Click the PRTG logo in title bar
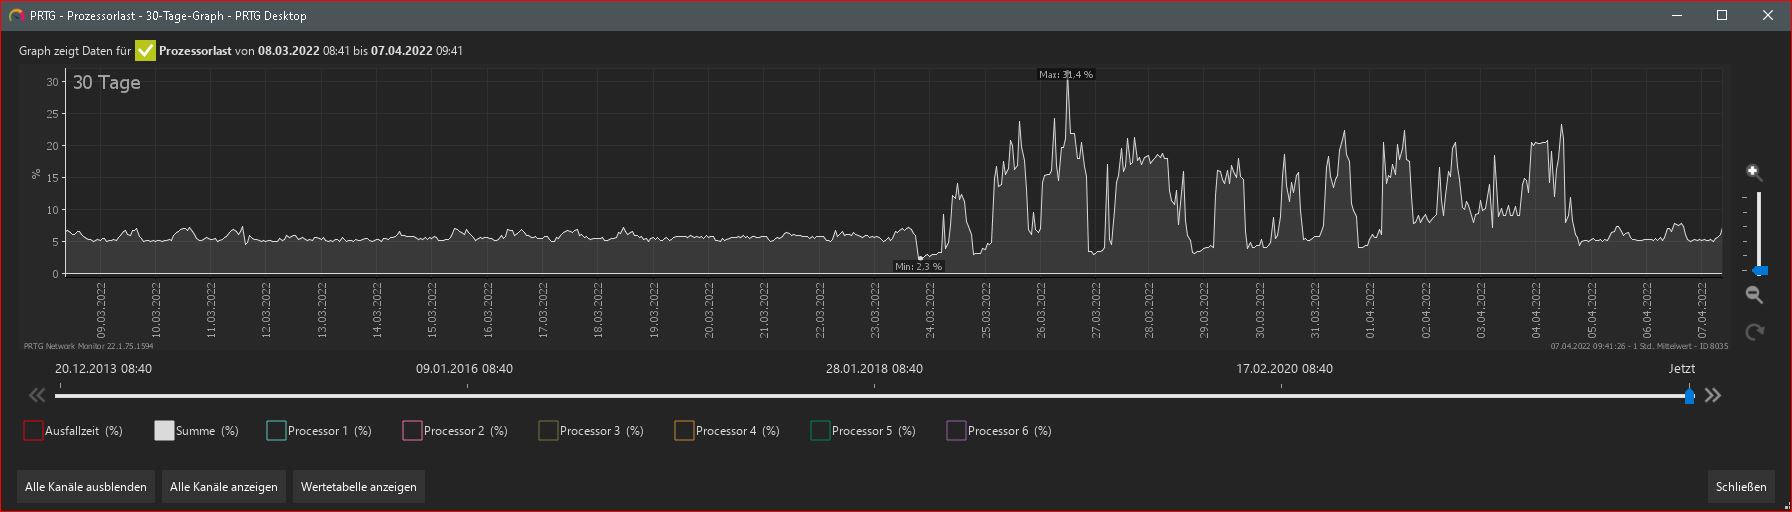1792x512 pixels. [x=16, y=15]
